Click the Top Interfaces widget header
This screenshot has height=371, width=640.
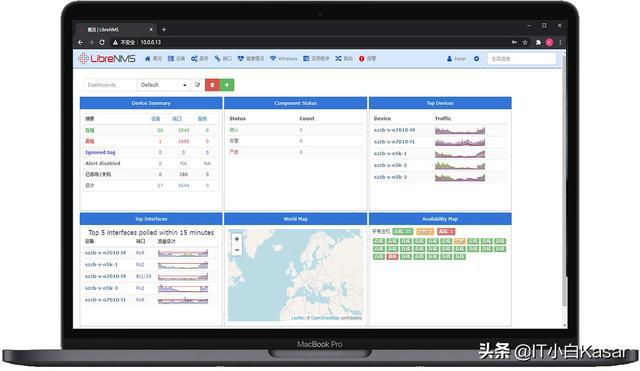click(x=151, y=219)
